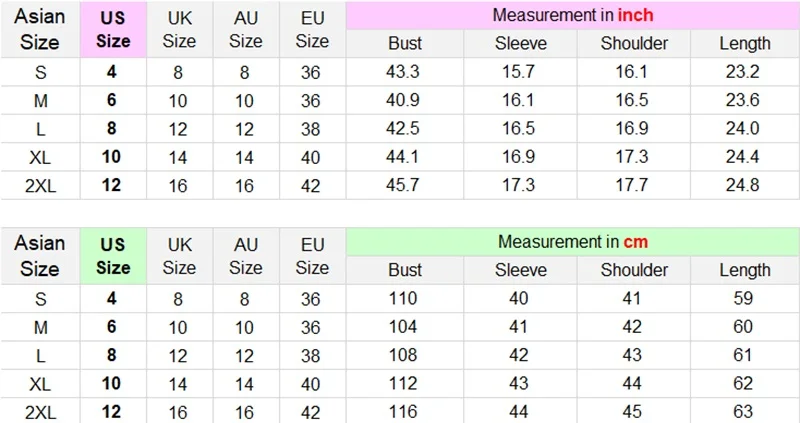Click the Bust column header in inch table
This screenshot has width=800, height=423.
coord(405,44)
